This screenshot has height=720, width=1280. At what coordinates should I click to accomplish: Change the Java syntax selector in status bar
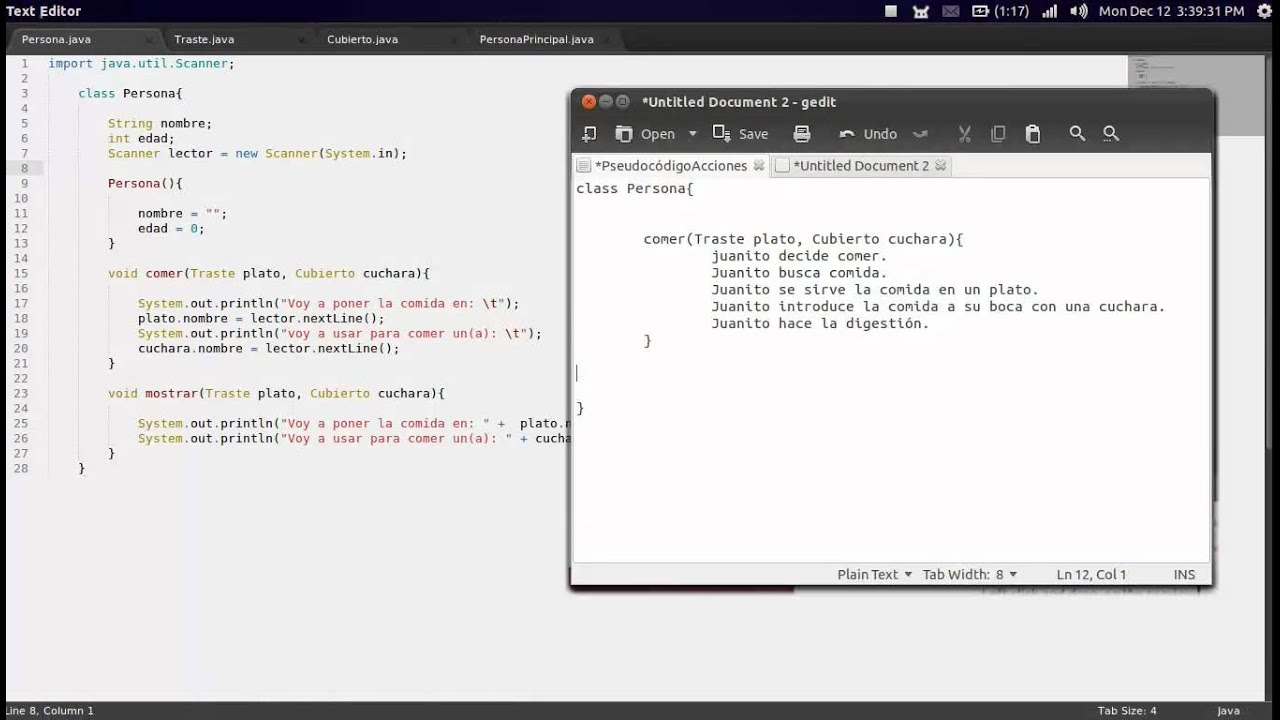tap(1228, 711)
